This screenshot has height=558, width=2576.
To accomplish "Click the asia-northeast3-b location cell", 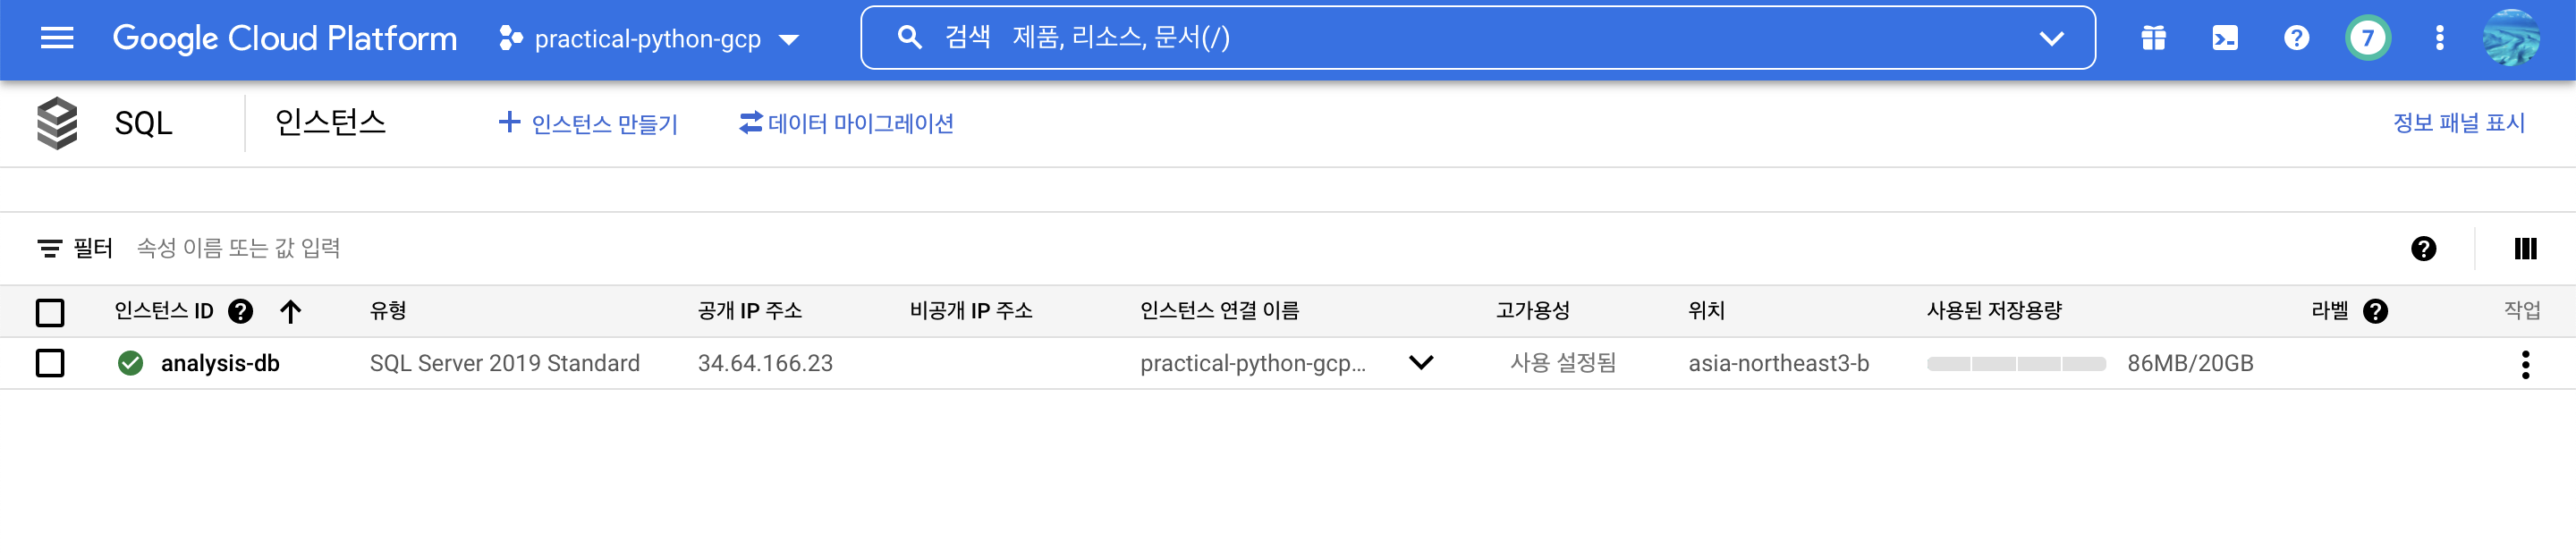I will tap(1778, 363).
